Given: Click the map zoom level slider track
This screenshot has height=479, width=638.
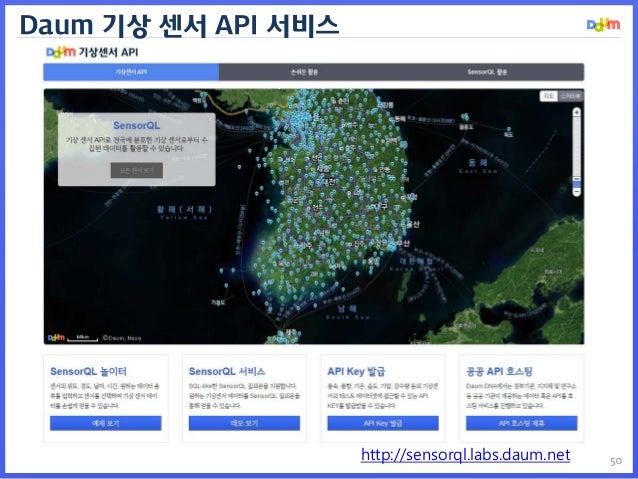Looking at the screenshot, I should pyautogui.click(x=577, y=149).
